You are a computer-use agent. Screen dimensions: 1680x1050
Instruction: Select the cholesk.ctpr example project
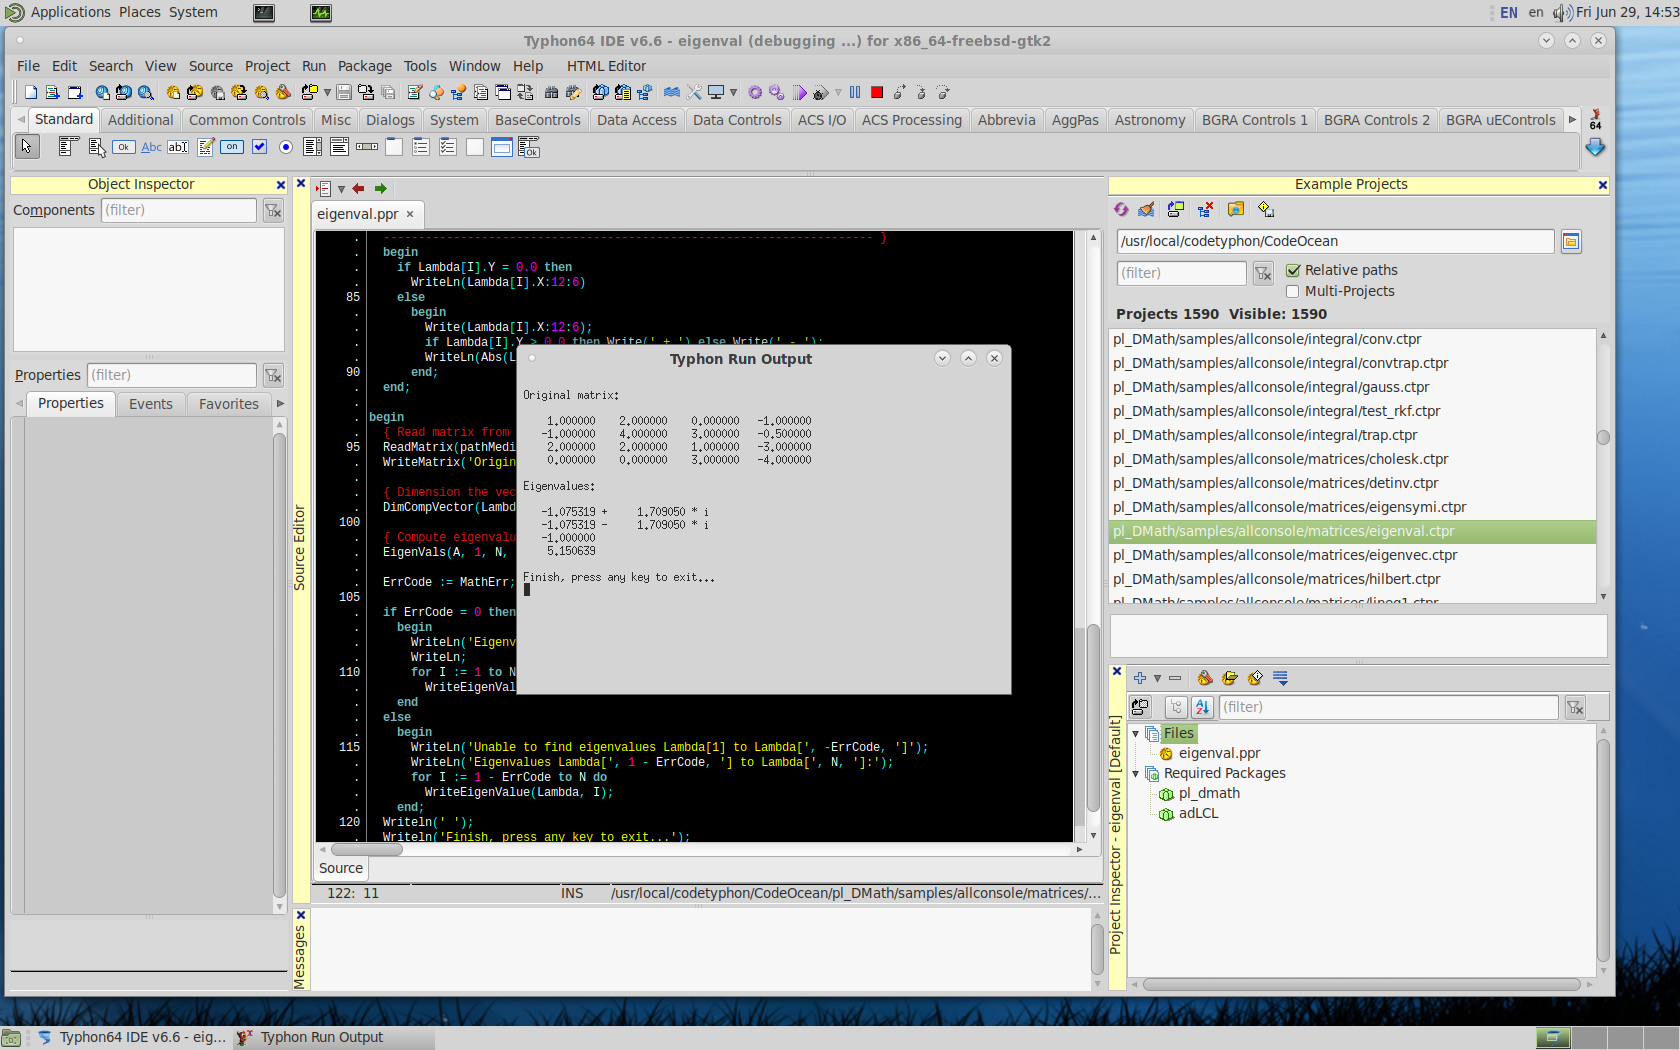point(1280,459)
